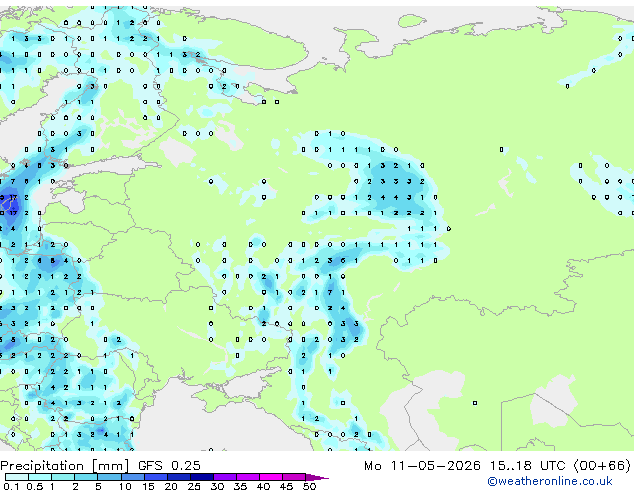The width and height of the screenshot is (634, 490).
Task: Click the over-50 mm legend arrow tip
Action: tap(317, 477)
